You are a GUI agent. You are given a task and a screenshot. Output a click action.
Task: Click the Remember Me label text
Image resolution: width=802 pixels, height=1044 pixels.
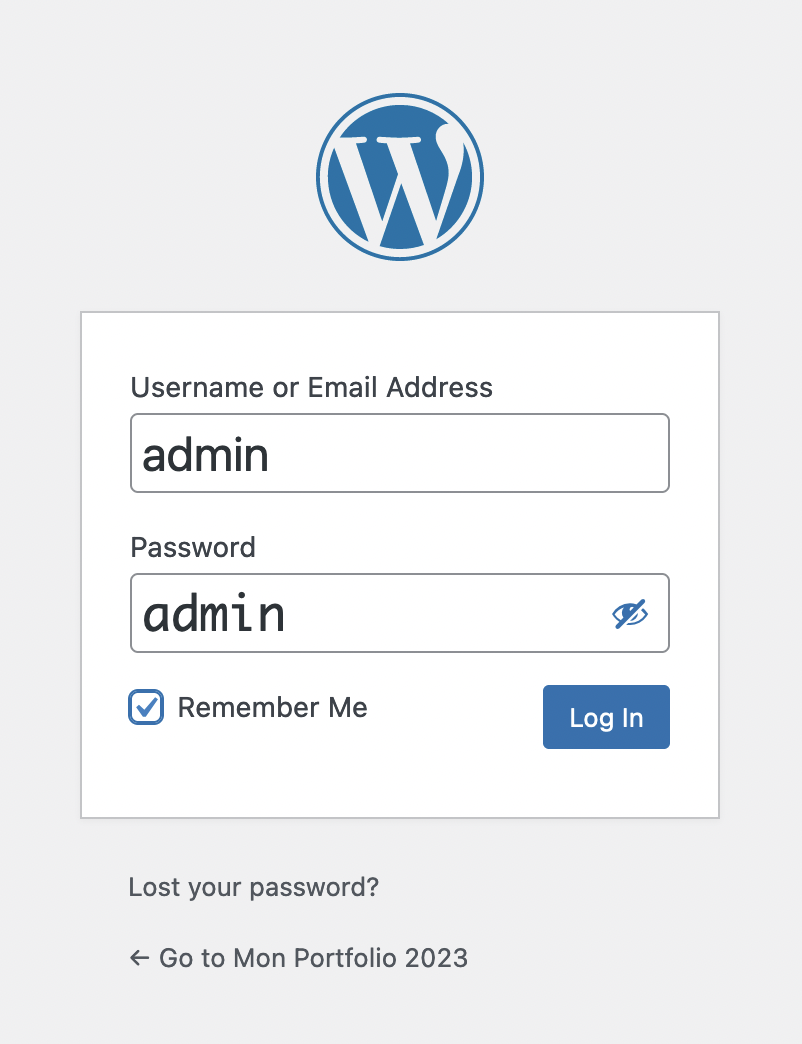pos(272,708)
